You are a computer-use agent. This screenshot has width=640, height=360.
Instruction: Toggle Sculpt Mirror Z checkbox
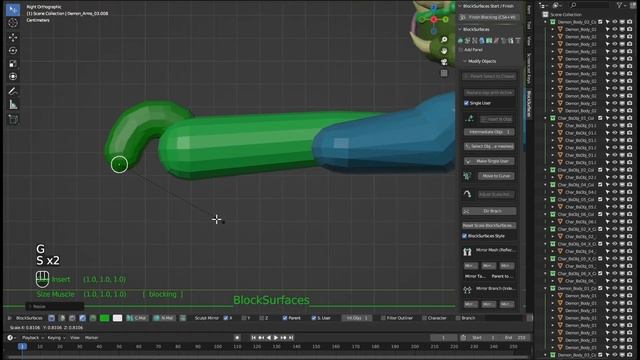262,318
